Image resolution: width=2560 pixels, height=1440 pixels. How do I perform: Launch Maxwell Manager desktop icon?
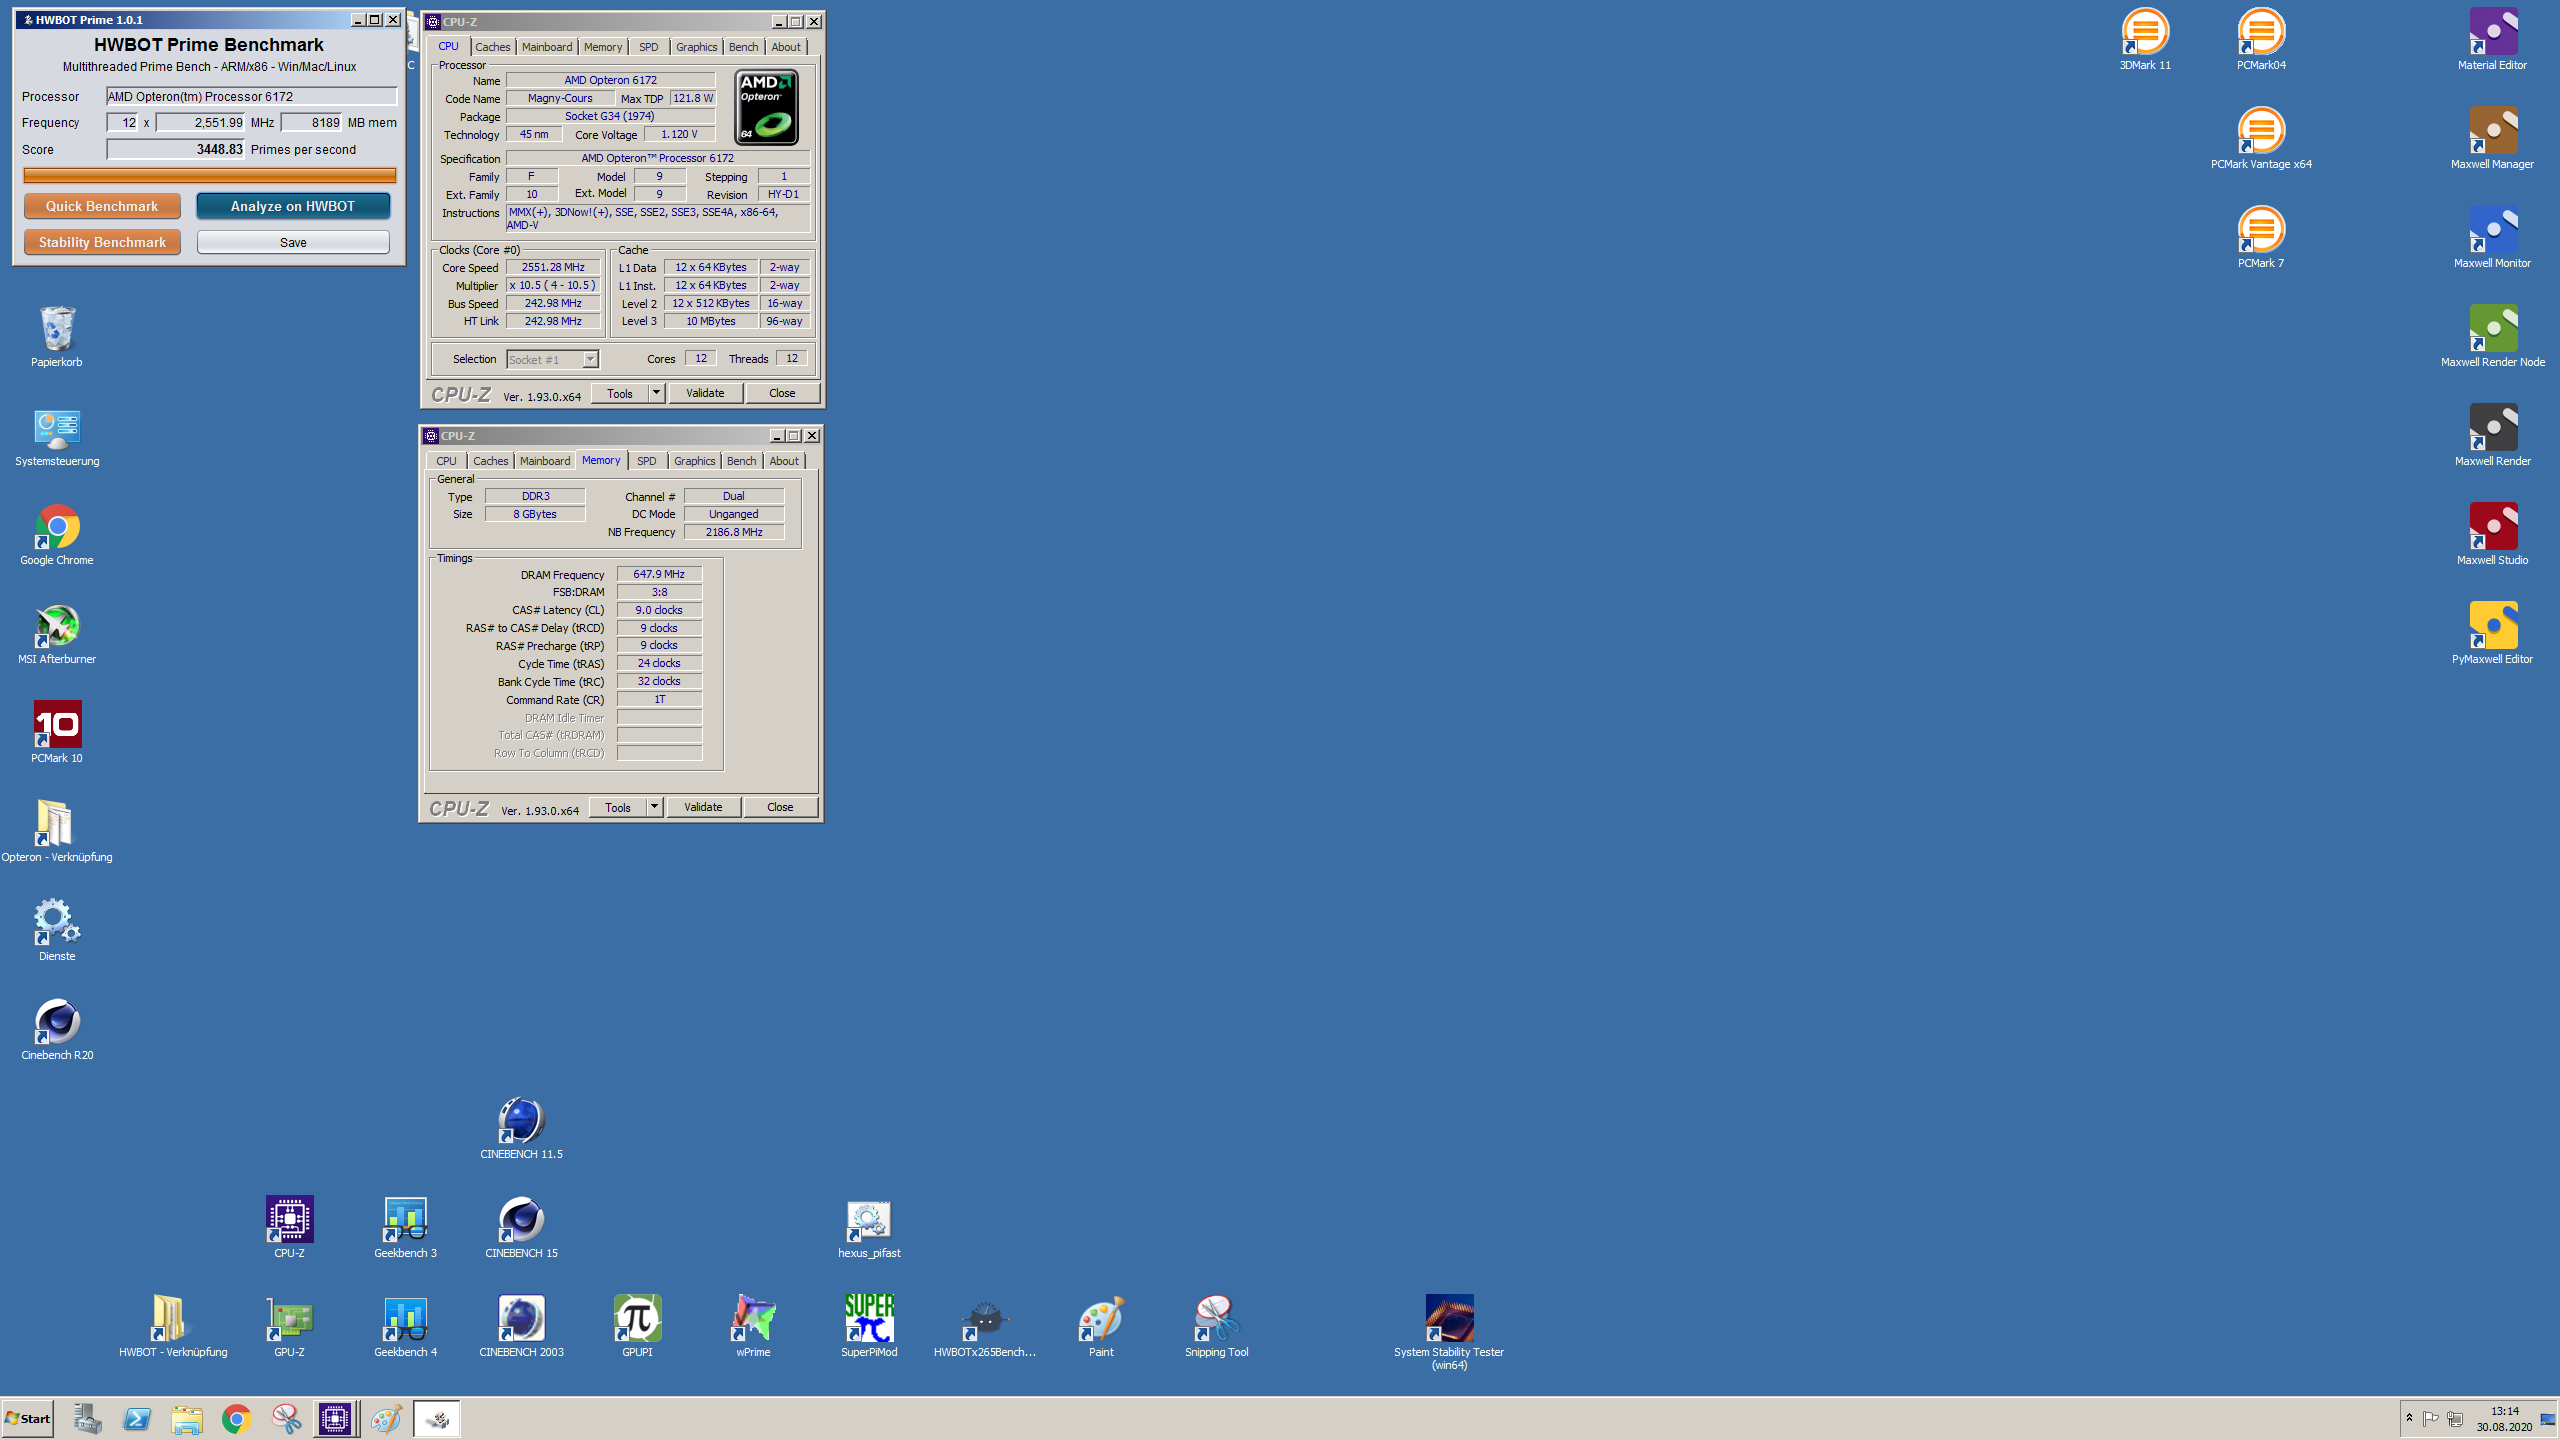click(x=2492, y=138)
